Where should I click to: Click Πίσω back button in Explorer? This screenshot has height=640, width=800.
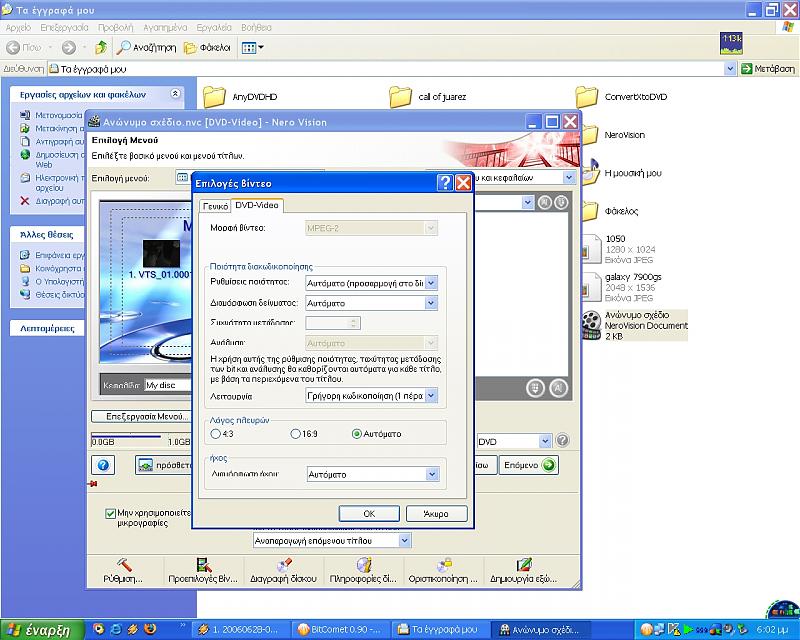23,47
